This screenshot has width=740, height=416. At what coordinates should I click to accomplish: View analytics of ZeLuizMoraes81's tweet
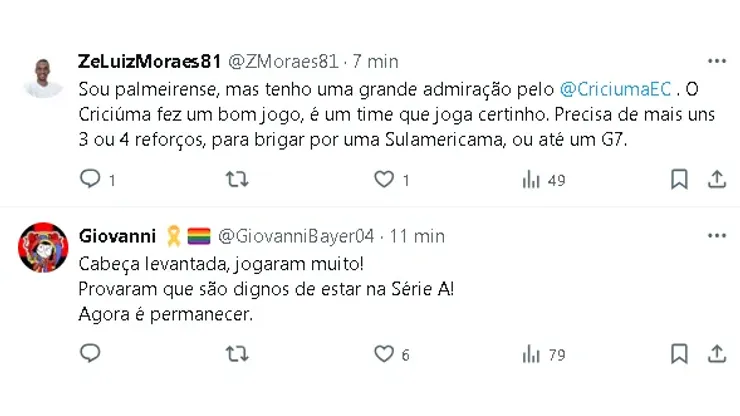pyautogui.click(x=531, y=180)
